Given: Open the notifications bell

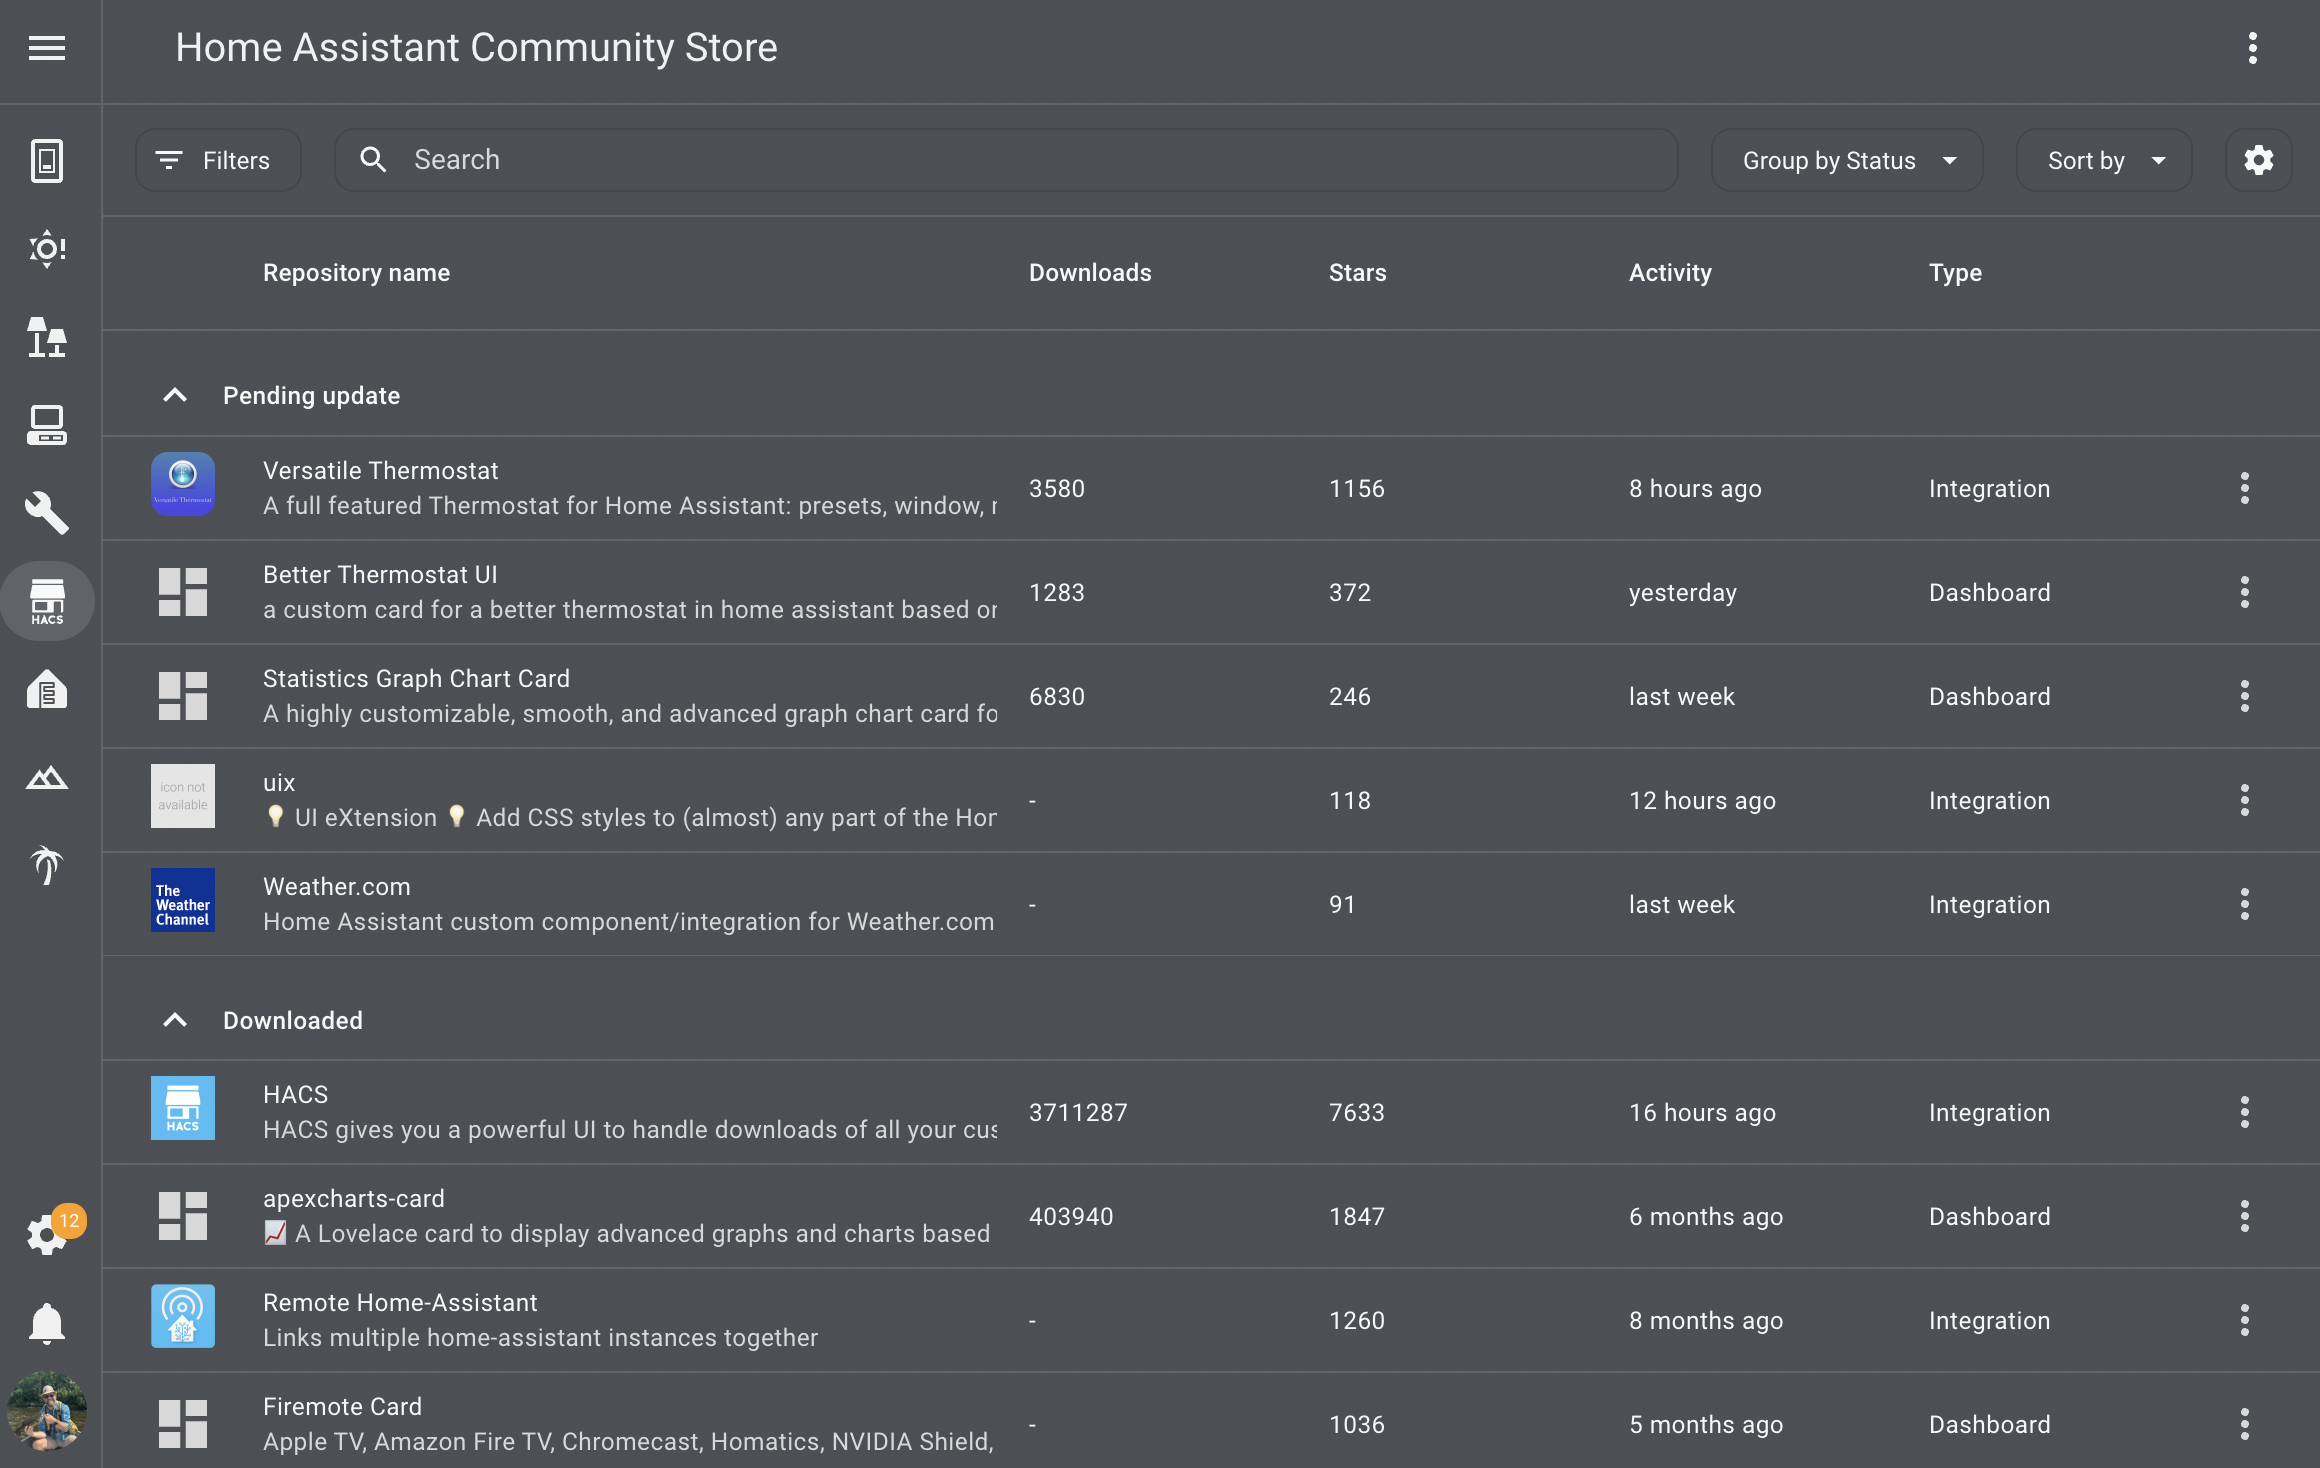Looking at the screenshot, I should coord(47,1323).
